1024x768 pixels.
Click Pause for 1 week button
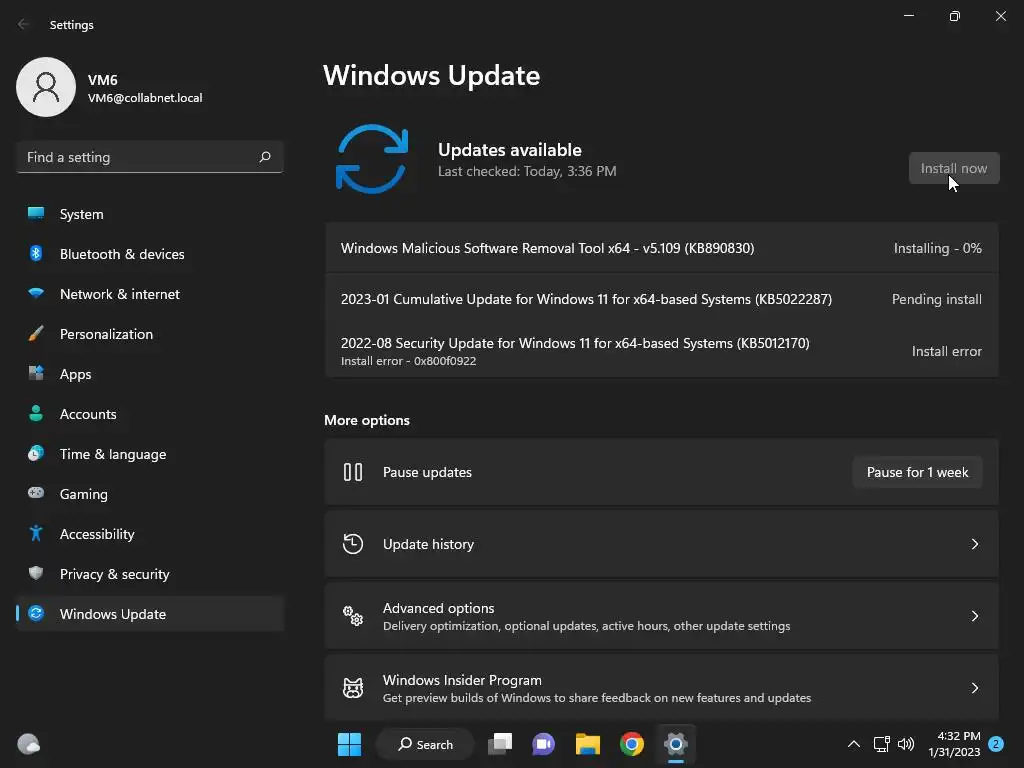pos(918,472)
